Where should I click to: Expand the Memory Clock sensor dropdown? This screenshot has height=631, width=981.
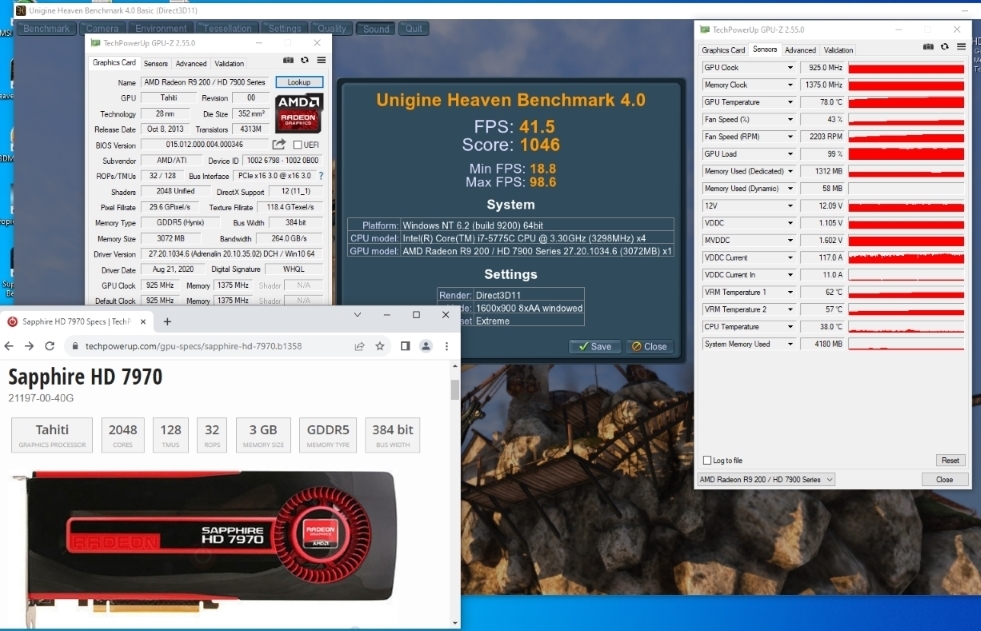(790, 85)
